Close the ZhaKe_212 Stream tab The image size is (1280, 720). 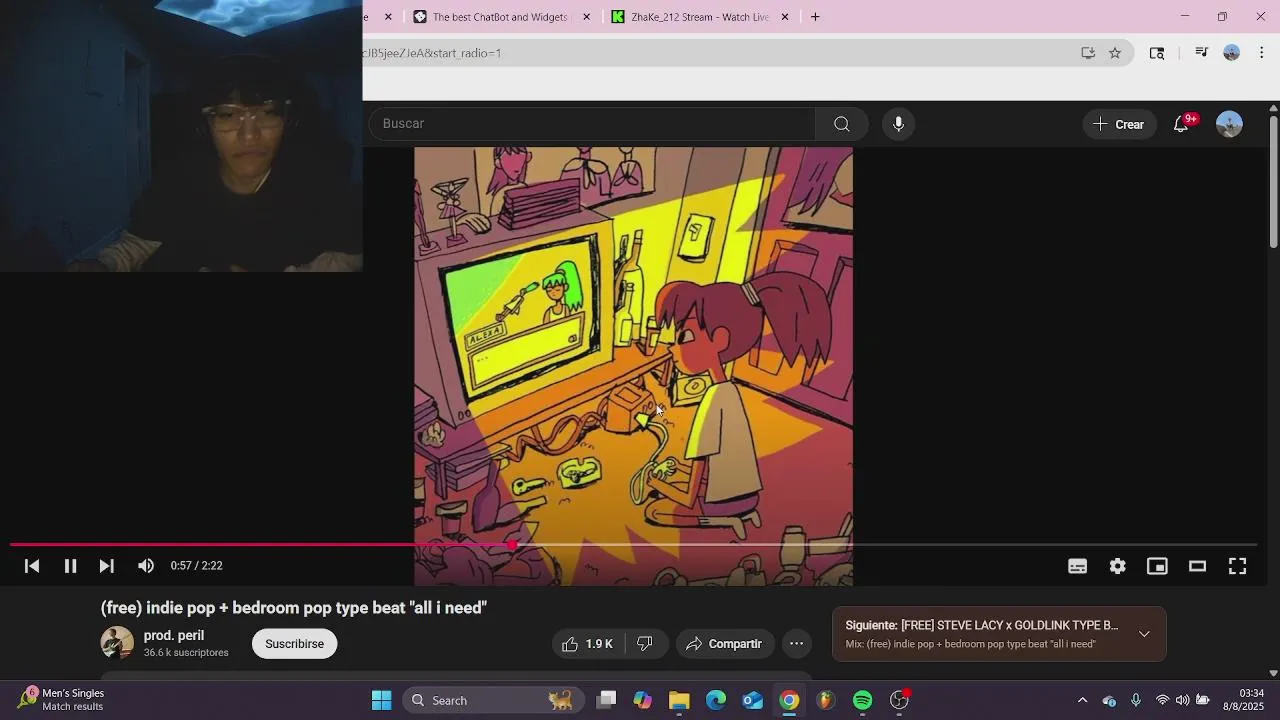click(x=785, y=17)
